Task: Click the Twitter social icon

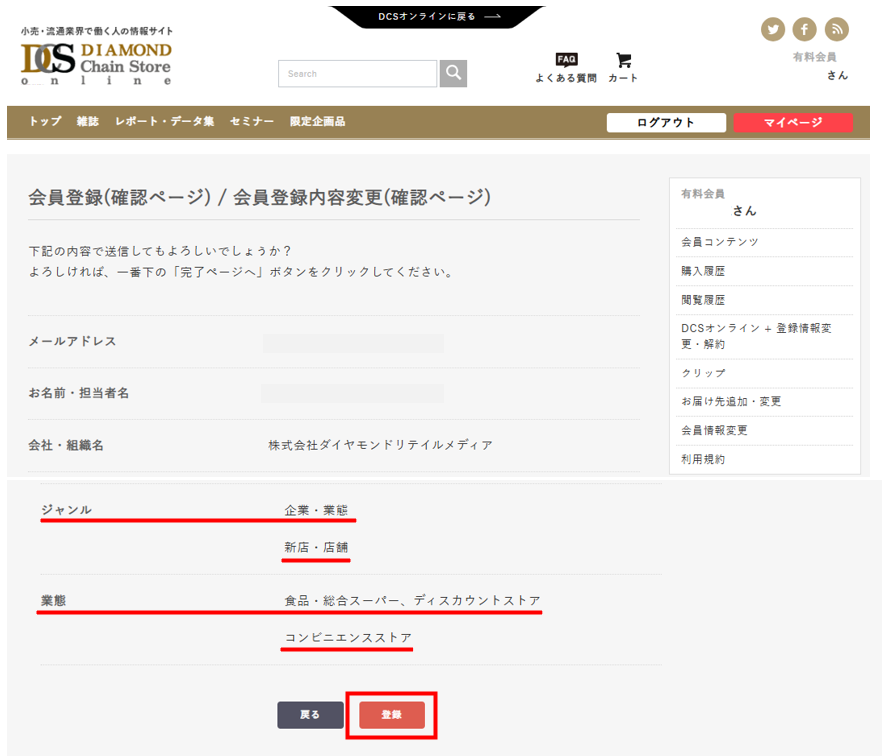Action: pos(772,29)
